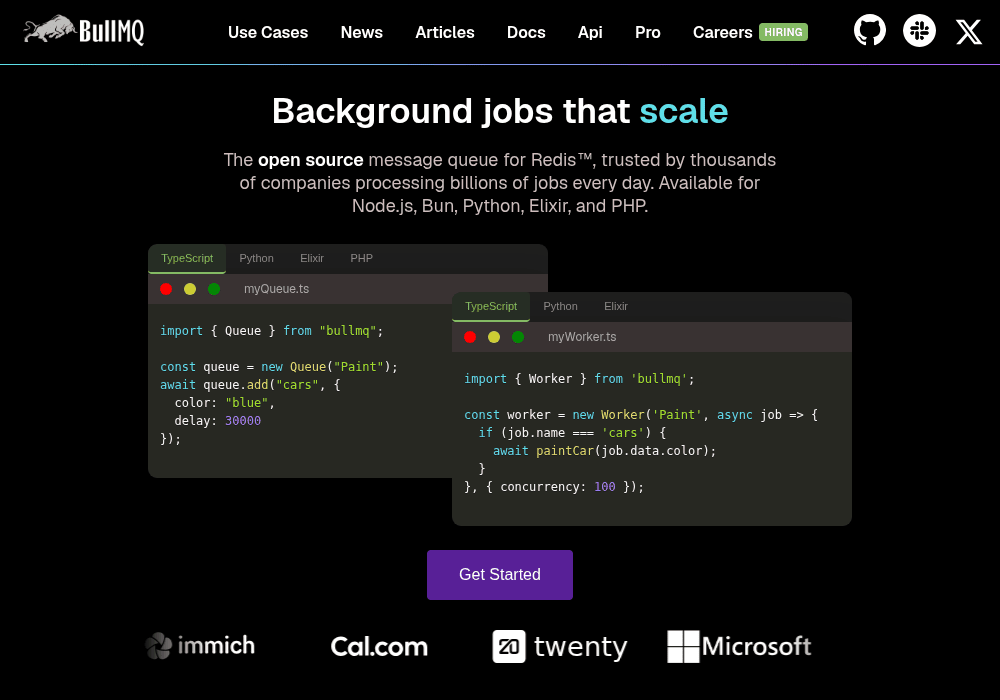Open the Slack community icon
The image size is (1000, 700).
click(919, 31)
